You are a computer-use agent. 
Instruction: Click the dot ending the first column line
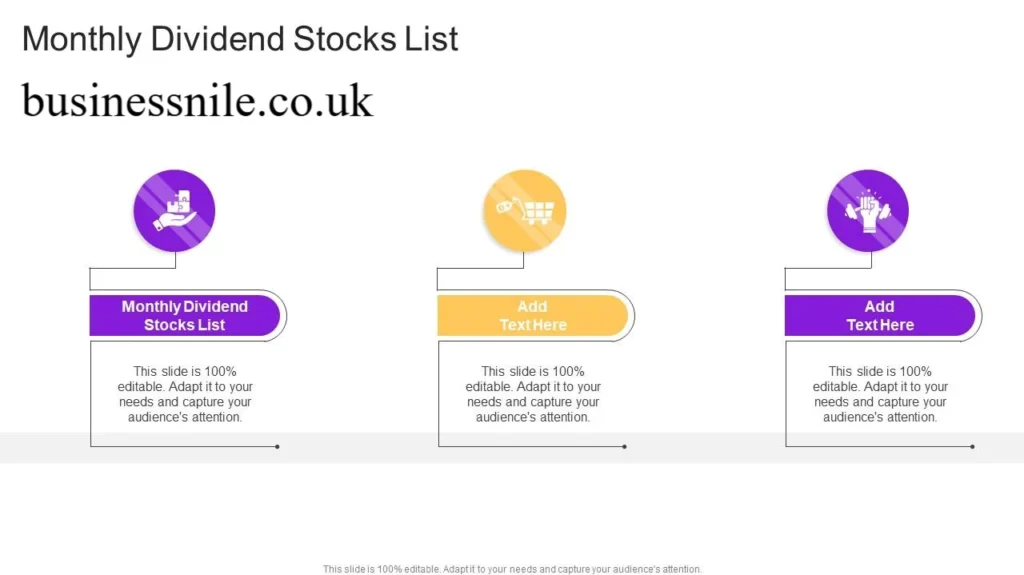pos(278,447)
